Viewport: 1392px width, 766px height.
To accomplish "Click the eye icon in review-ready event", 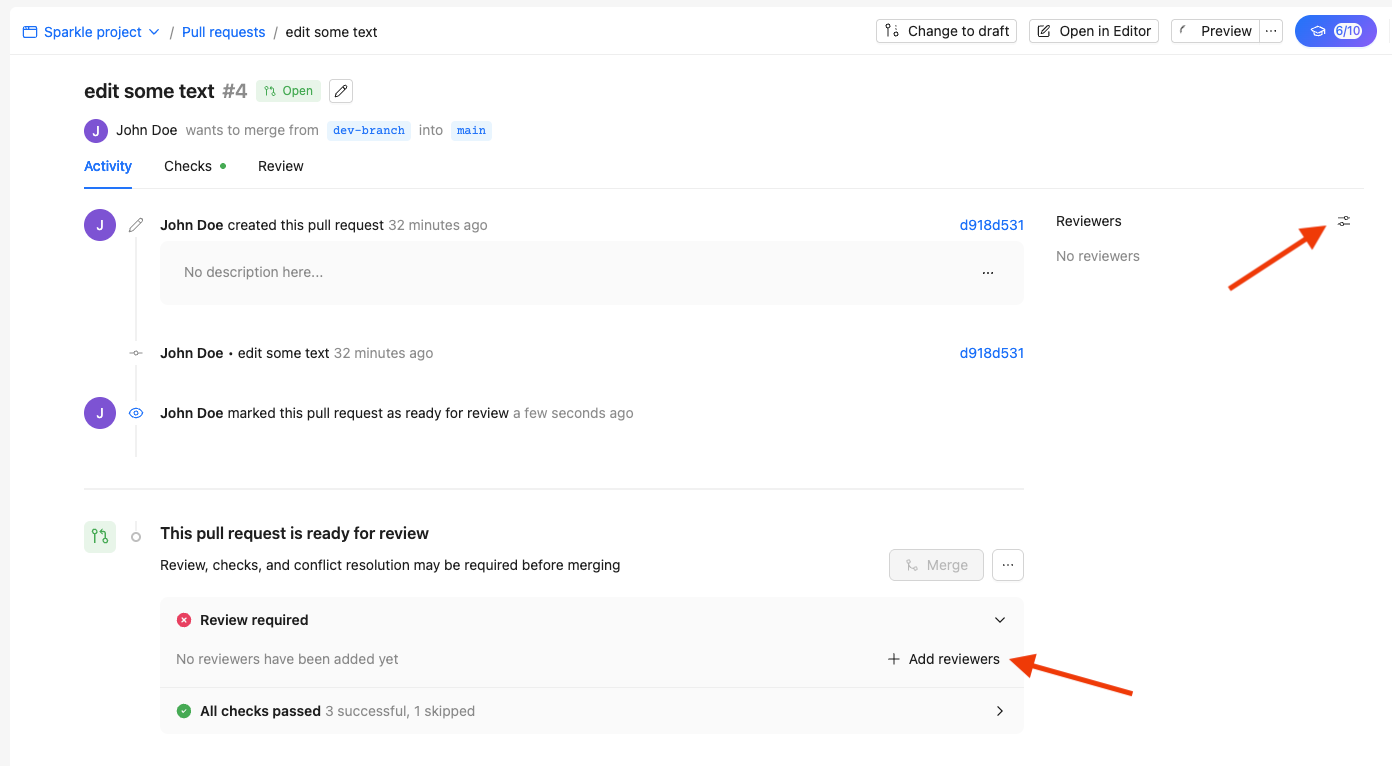I will point(136,413).
